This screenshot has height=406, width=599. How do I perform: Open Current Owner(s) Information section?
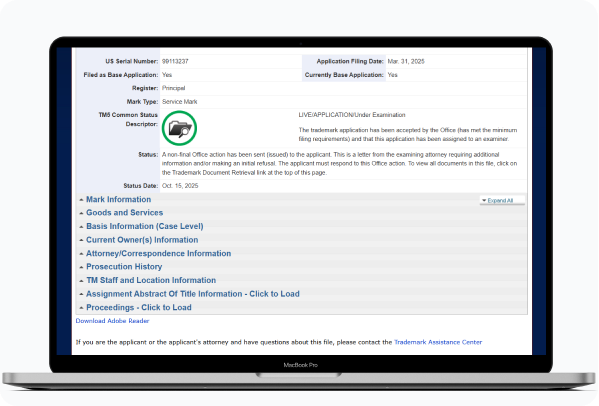point(142,240)
